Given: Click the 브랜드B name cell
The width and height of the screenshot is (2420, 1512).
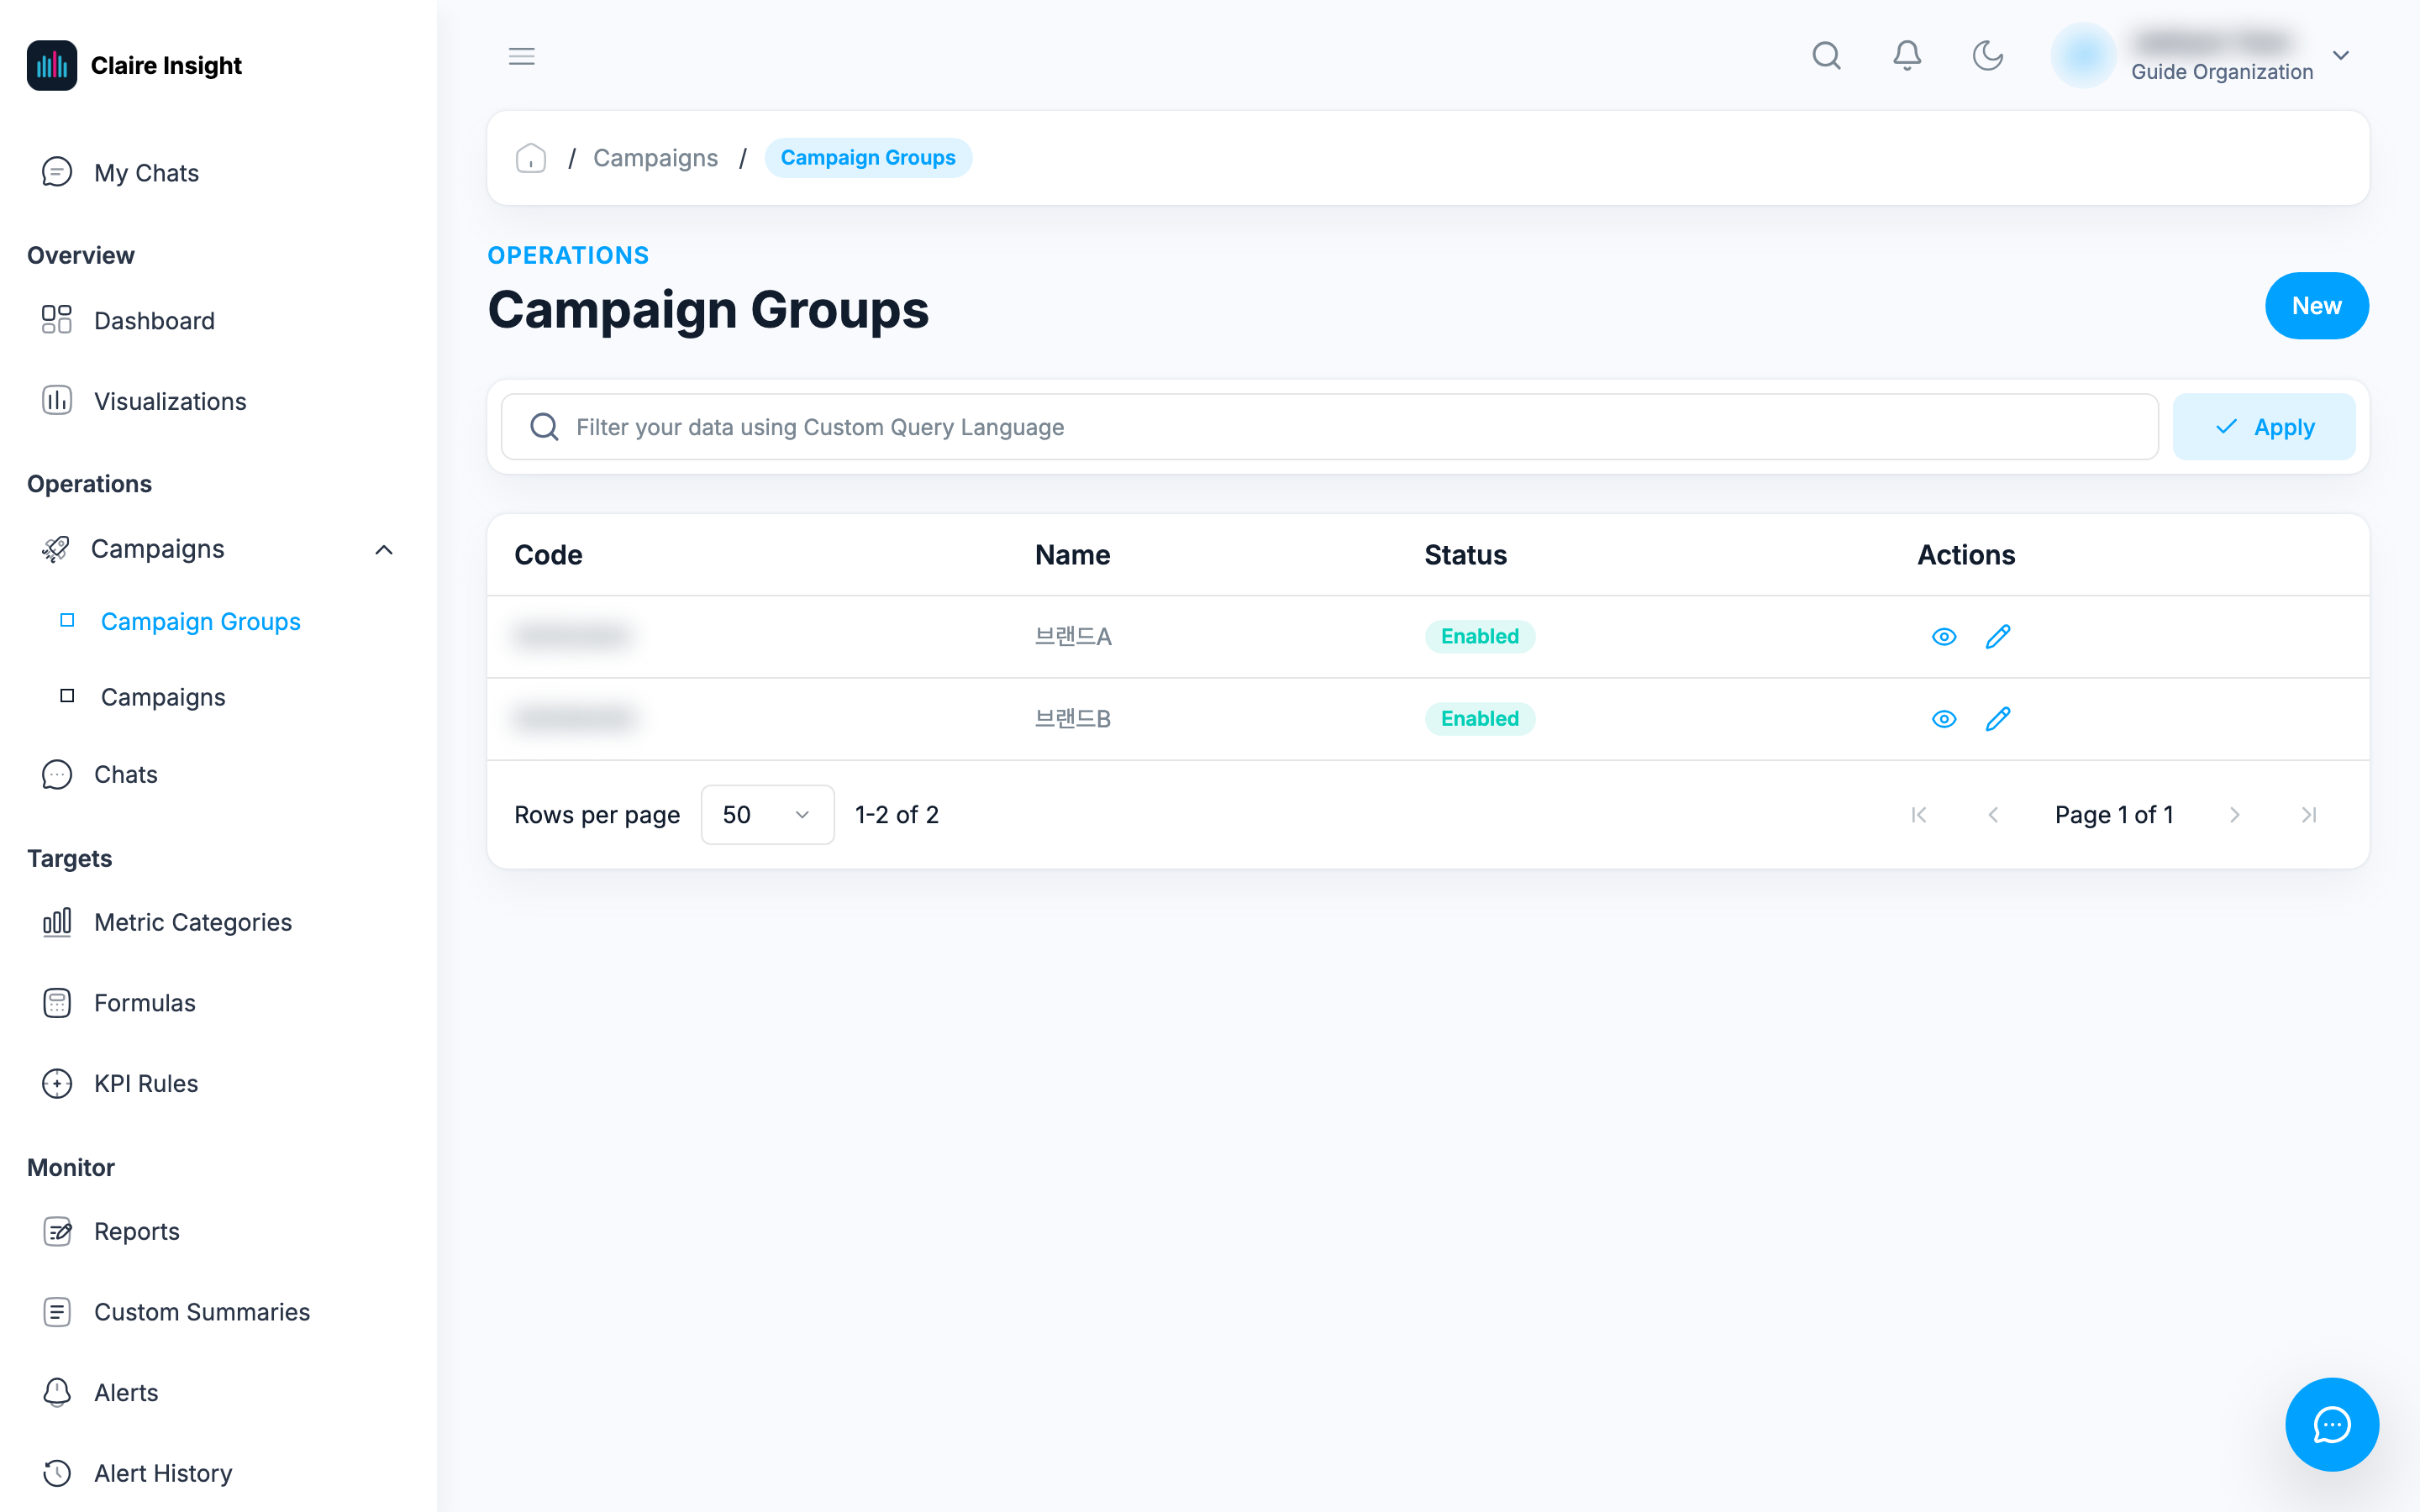Looking at the screenshot, I should [x=1072, y=719].
